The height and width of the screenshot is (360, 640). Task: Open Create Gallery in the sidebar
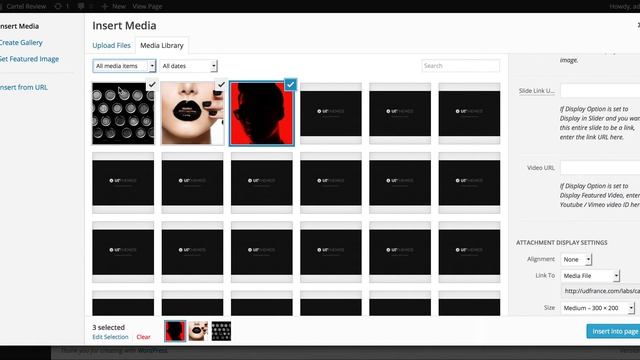pyautogui.click(x=21, y=42)
